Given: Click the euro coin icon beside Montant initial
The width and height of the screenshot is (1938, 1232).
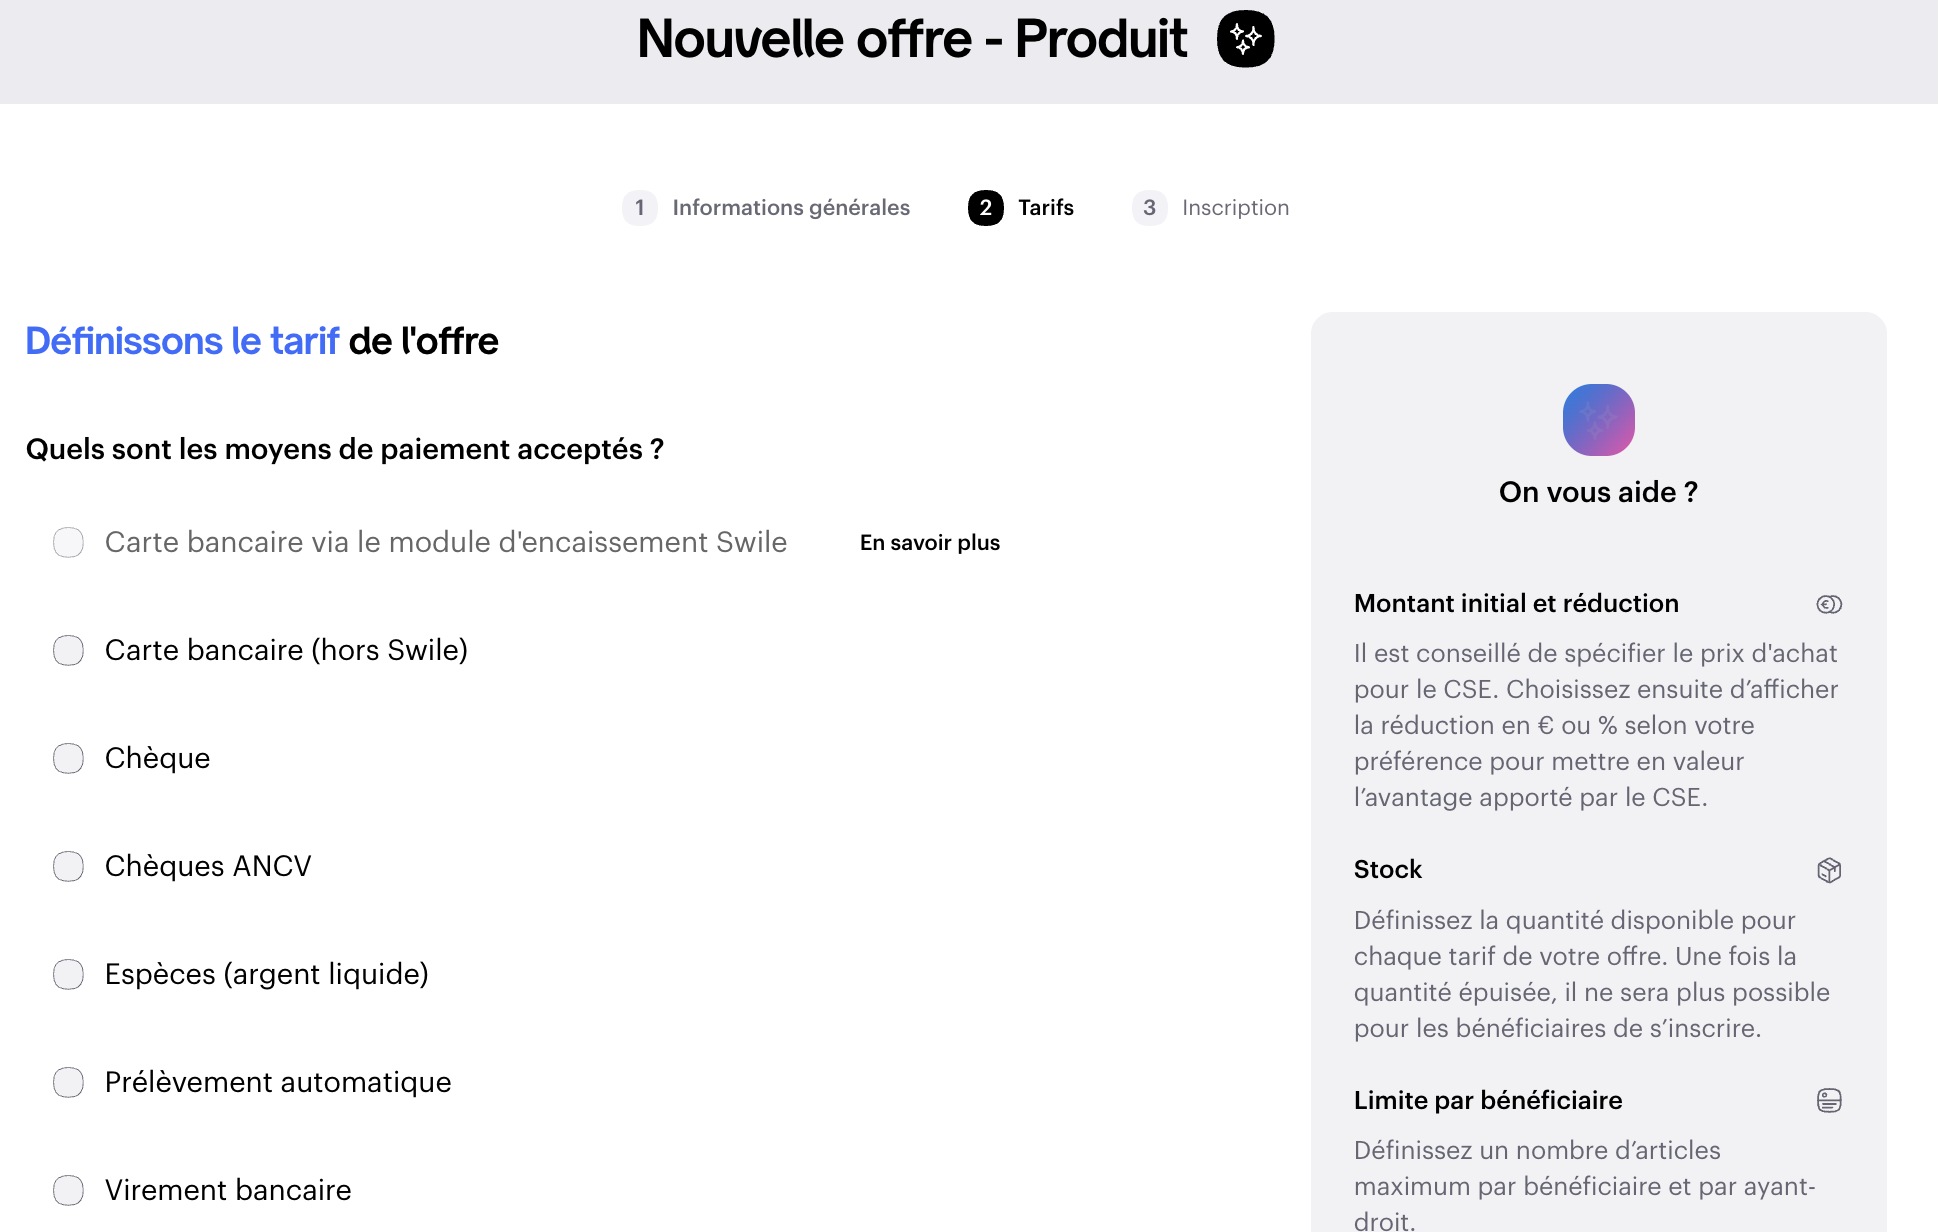Looking at the screenshot, I should click(x=1829, y=604).
